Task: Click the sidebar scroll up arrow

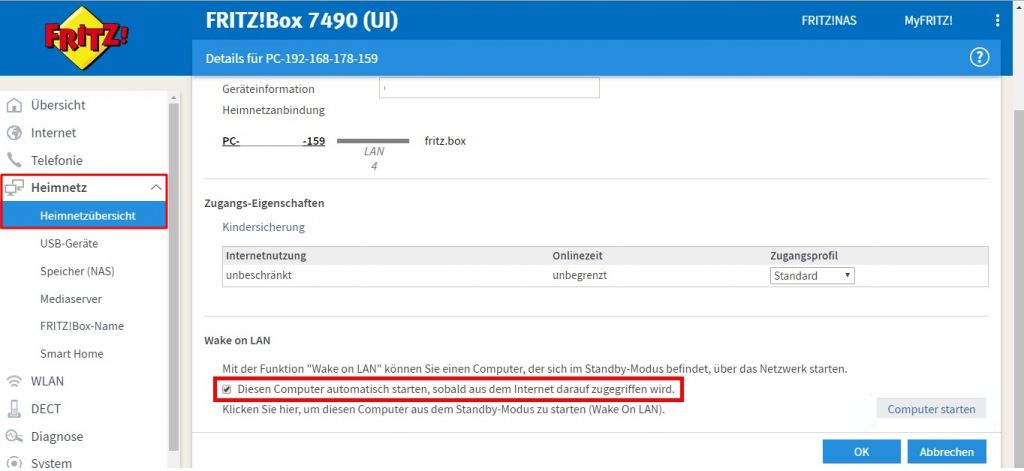Action: (173, 98)
